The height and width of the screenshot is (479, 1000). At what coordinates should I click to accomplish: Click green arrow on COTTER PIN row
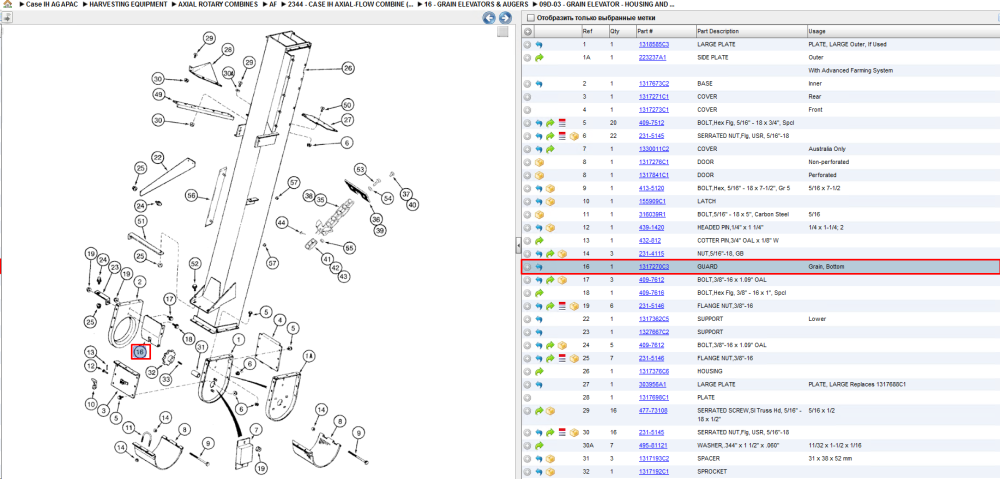click(539, 240)
